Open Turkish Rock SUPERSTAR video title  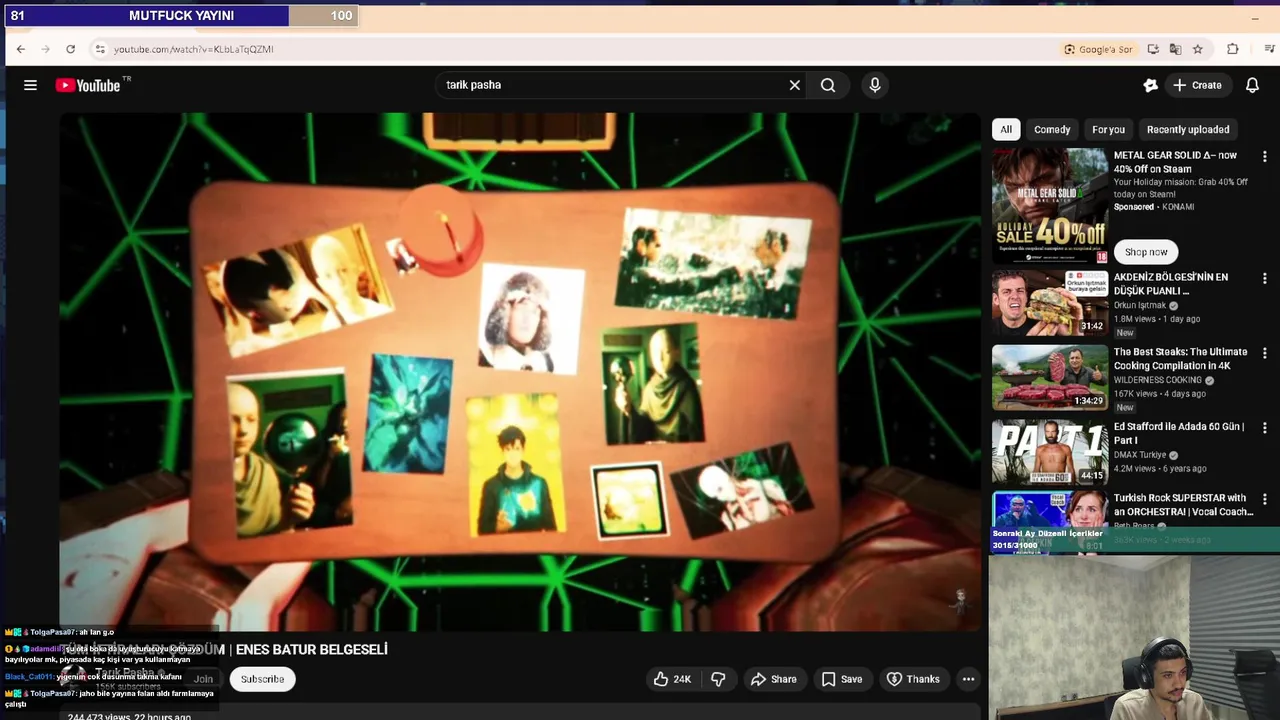pos(1183,505)
